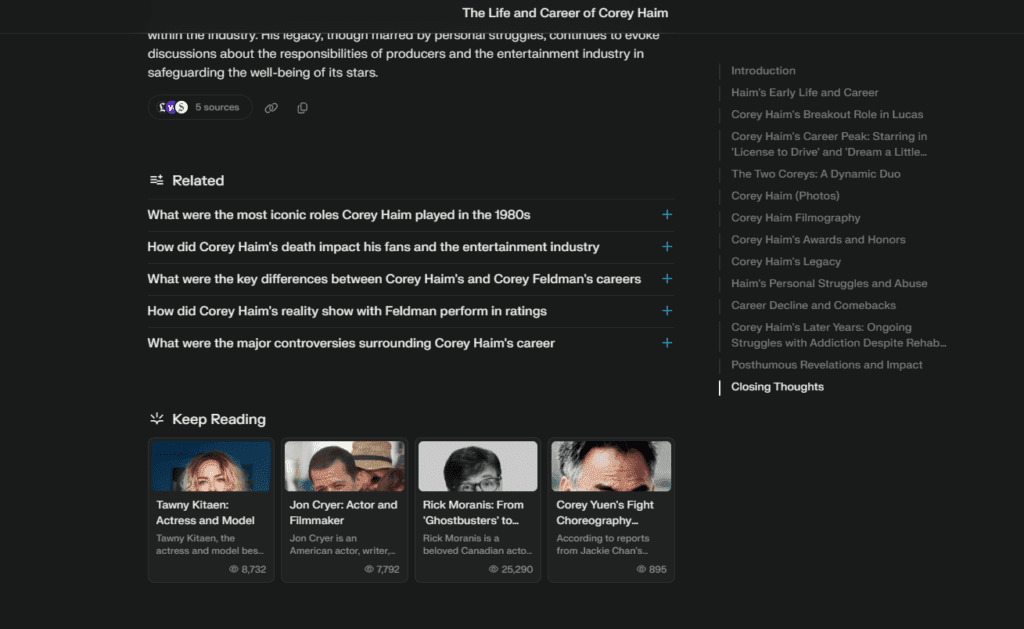Click the copy link icon beside sources
This screenshot has height=629, width=1024.
pos(271,108)
